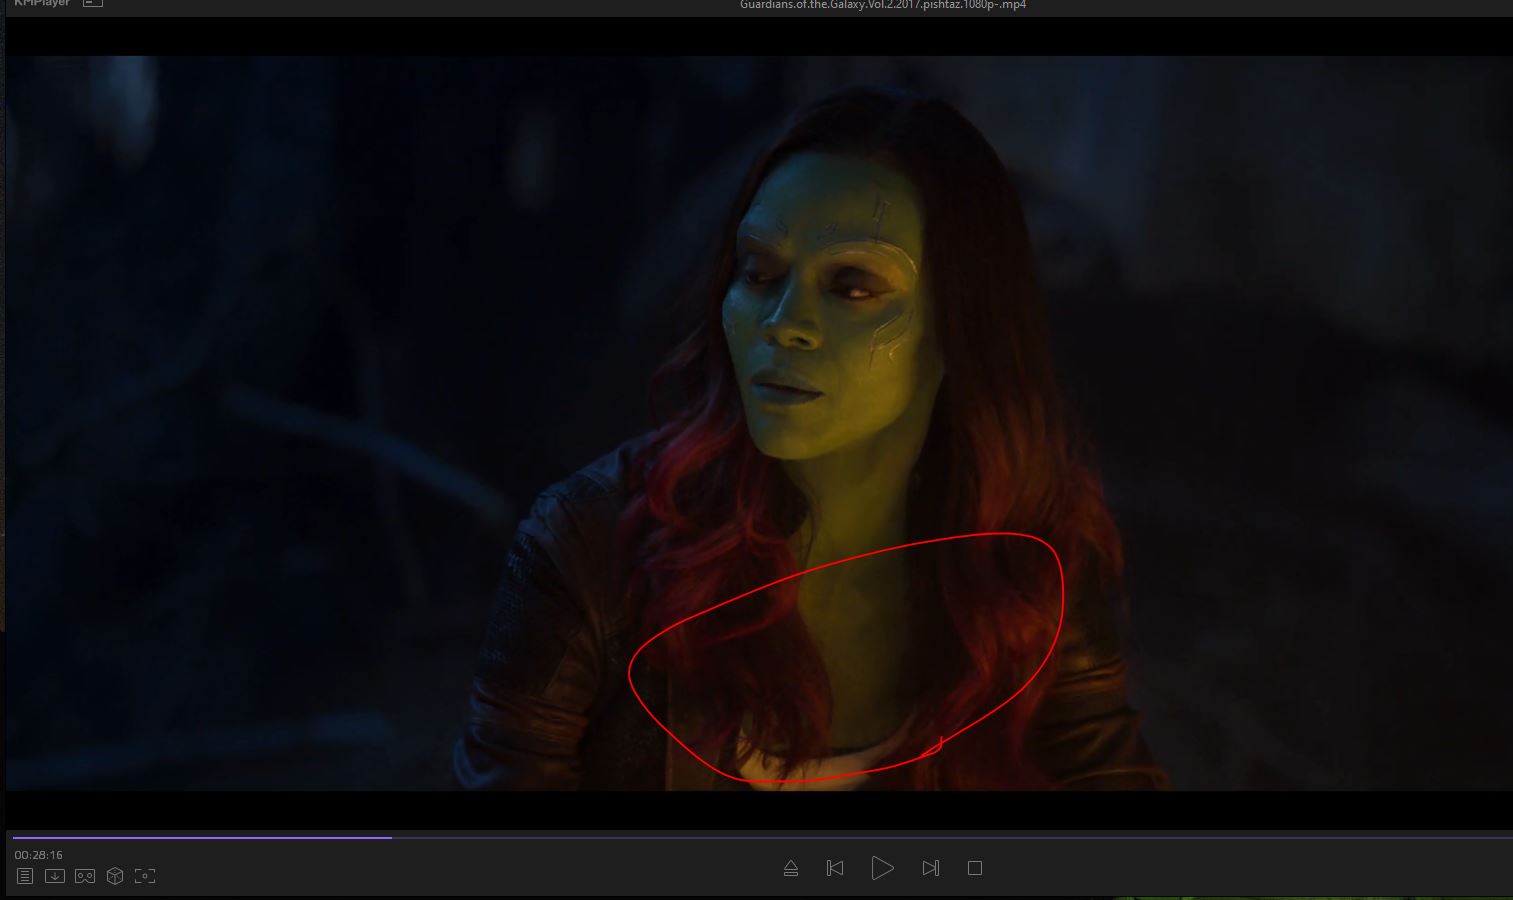
Task: Click the Guardians of the Galaxy file title
Action: [x=882, y=5]
